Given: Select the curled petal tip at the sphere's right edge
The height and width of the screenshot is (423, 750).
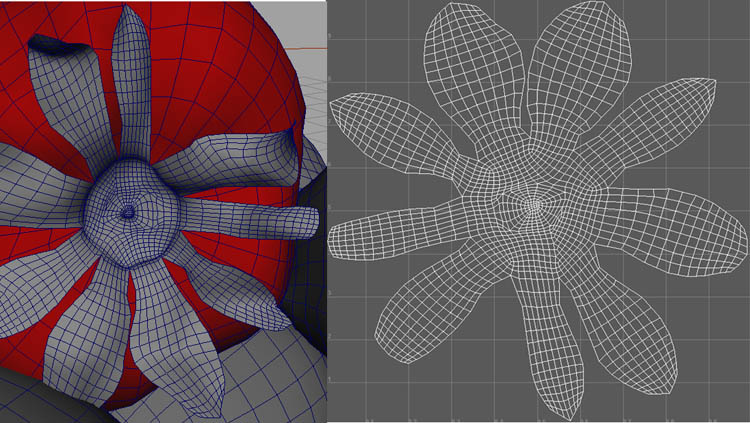Looking at the screenshot, I should [288, 148].
